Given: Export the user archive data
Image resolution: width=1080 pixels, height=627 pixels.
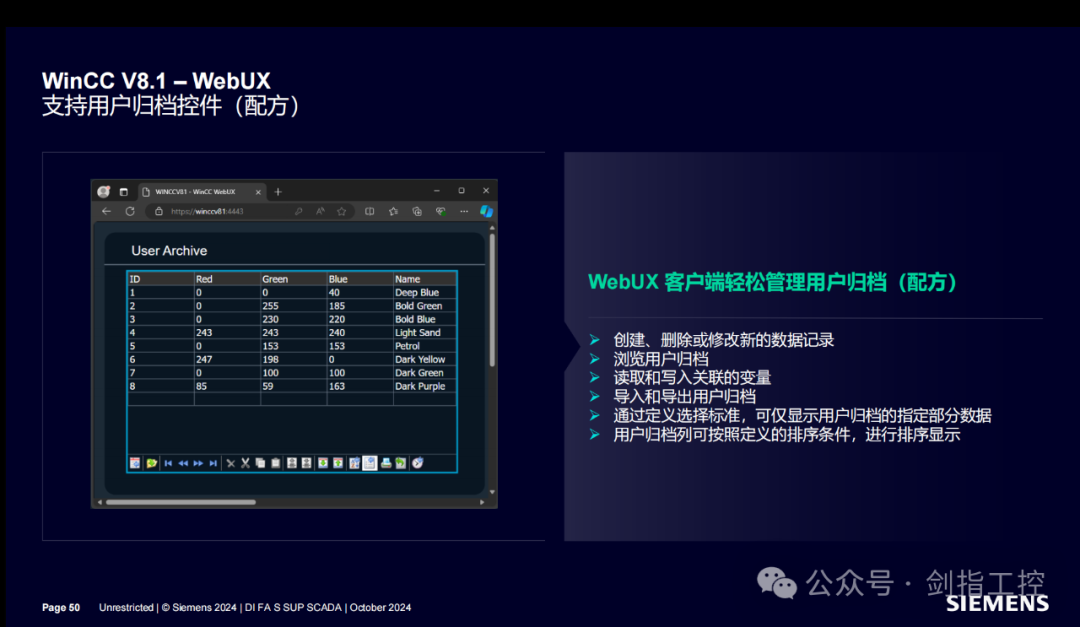Looking at the screenshot, I should [x=337, y=463].
